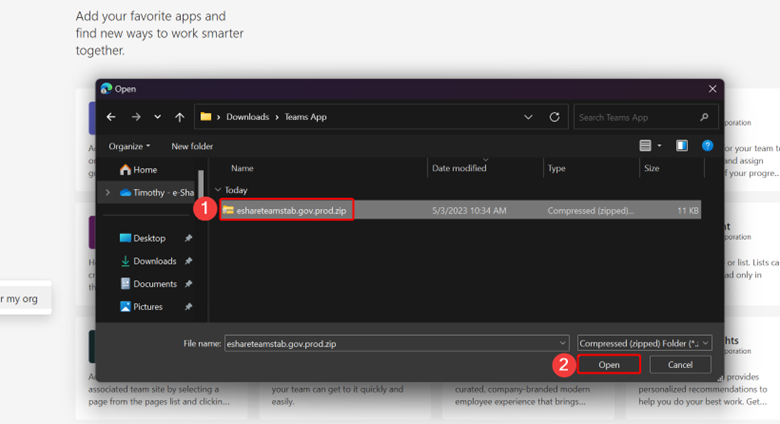780x424 pixels.
Task: Select Home in the navigation pane
Action: (x=138, y=170)
